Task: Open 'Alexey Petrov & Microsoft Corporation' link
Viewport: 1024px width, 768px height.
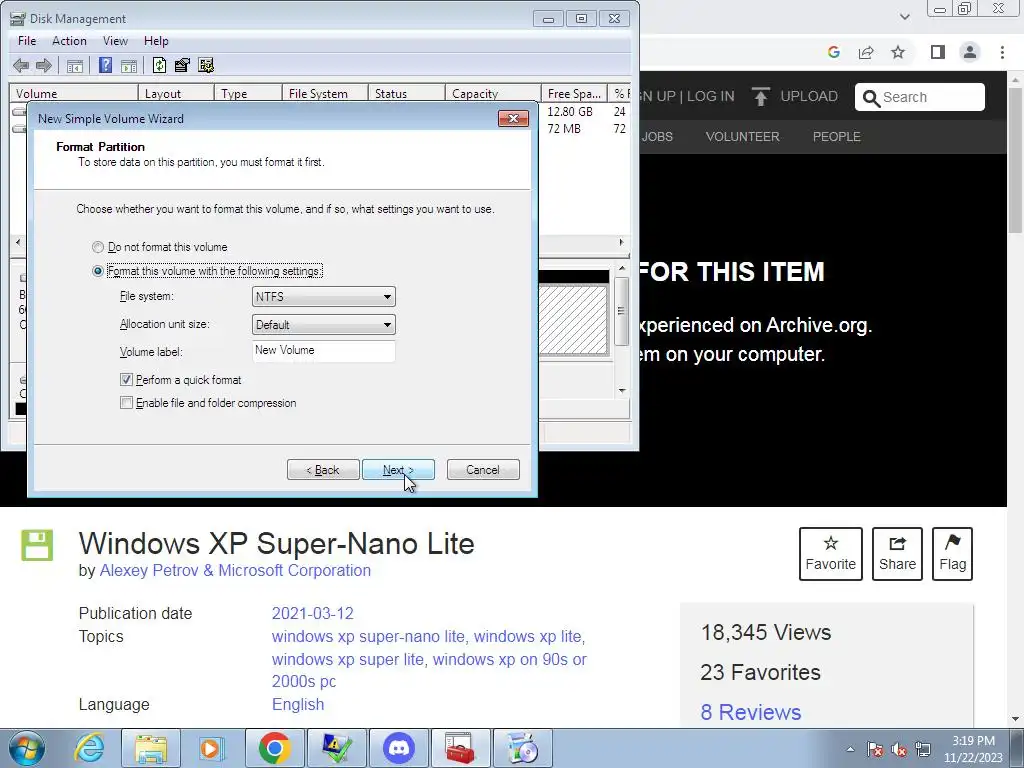Action: pyautogui.click(x=235, y=570)
